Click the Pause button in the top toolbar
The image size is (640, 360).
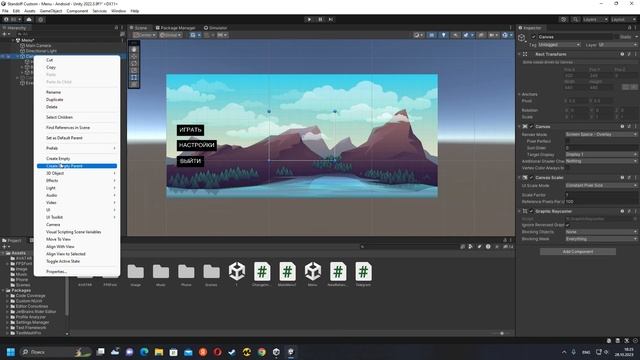(320, 19)
